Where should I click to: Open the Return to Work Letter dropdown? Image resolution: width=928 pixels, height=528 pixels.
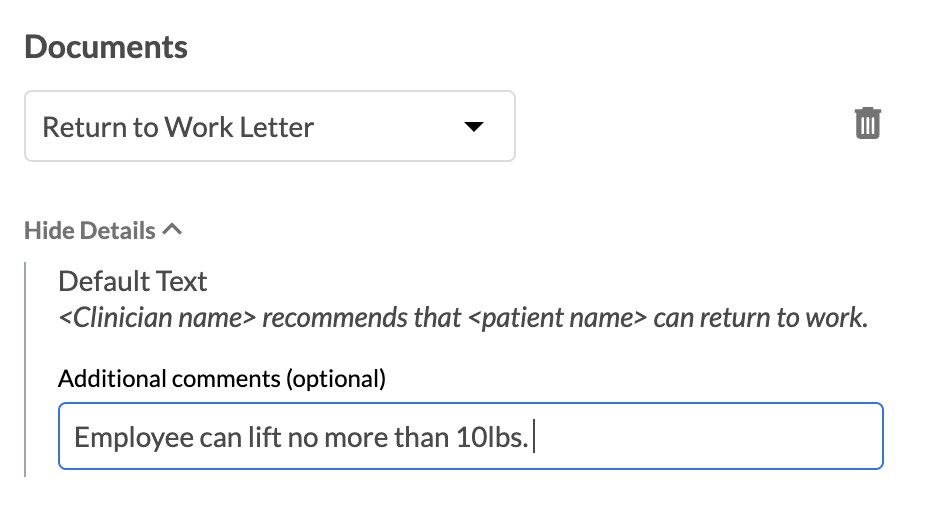click(269, 127)
